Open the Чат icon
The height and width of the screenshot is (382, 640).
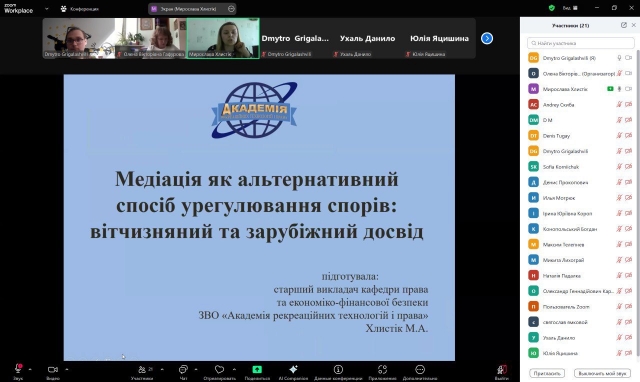pos(183,369)
